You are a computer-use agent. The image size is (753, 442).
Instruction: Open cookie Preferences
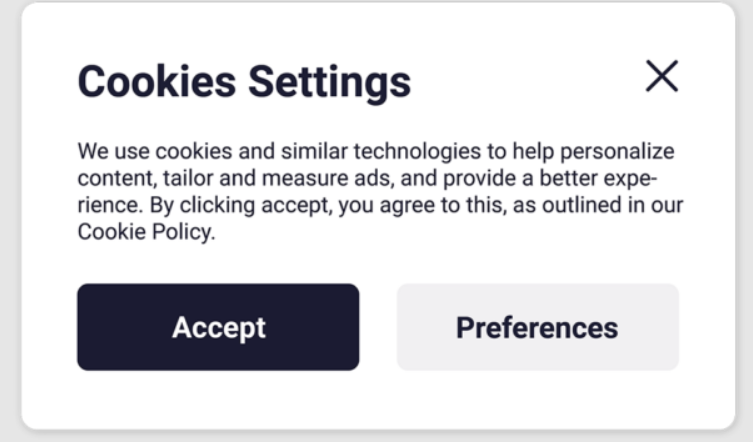(537, 327)
